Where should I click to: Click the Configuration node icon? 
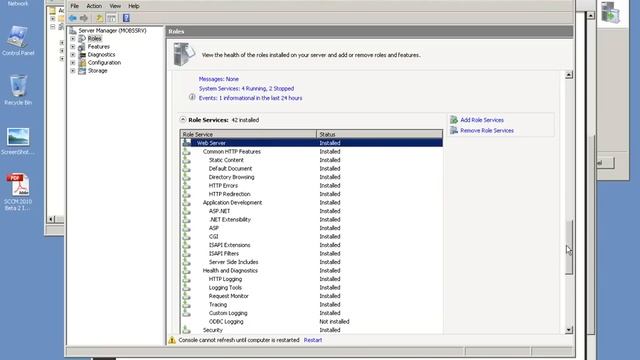82,63
